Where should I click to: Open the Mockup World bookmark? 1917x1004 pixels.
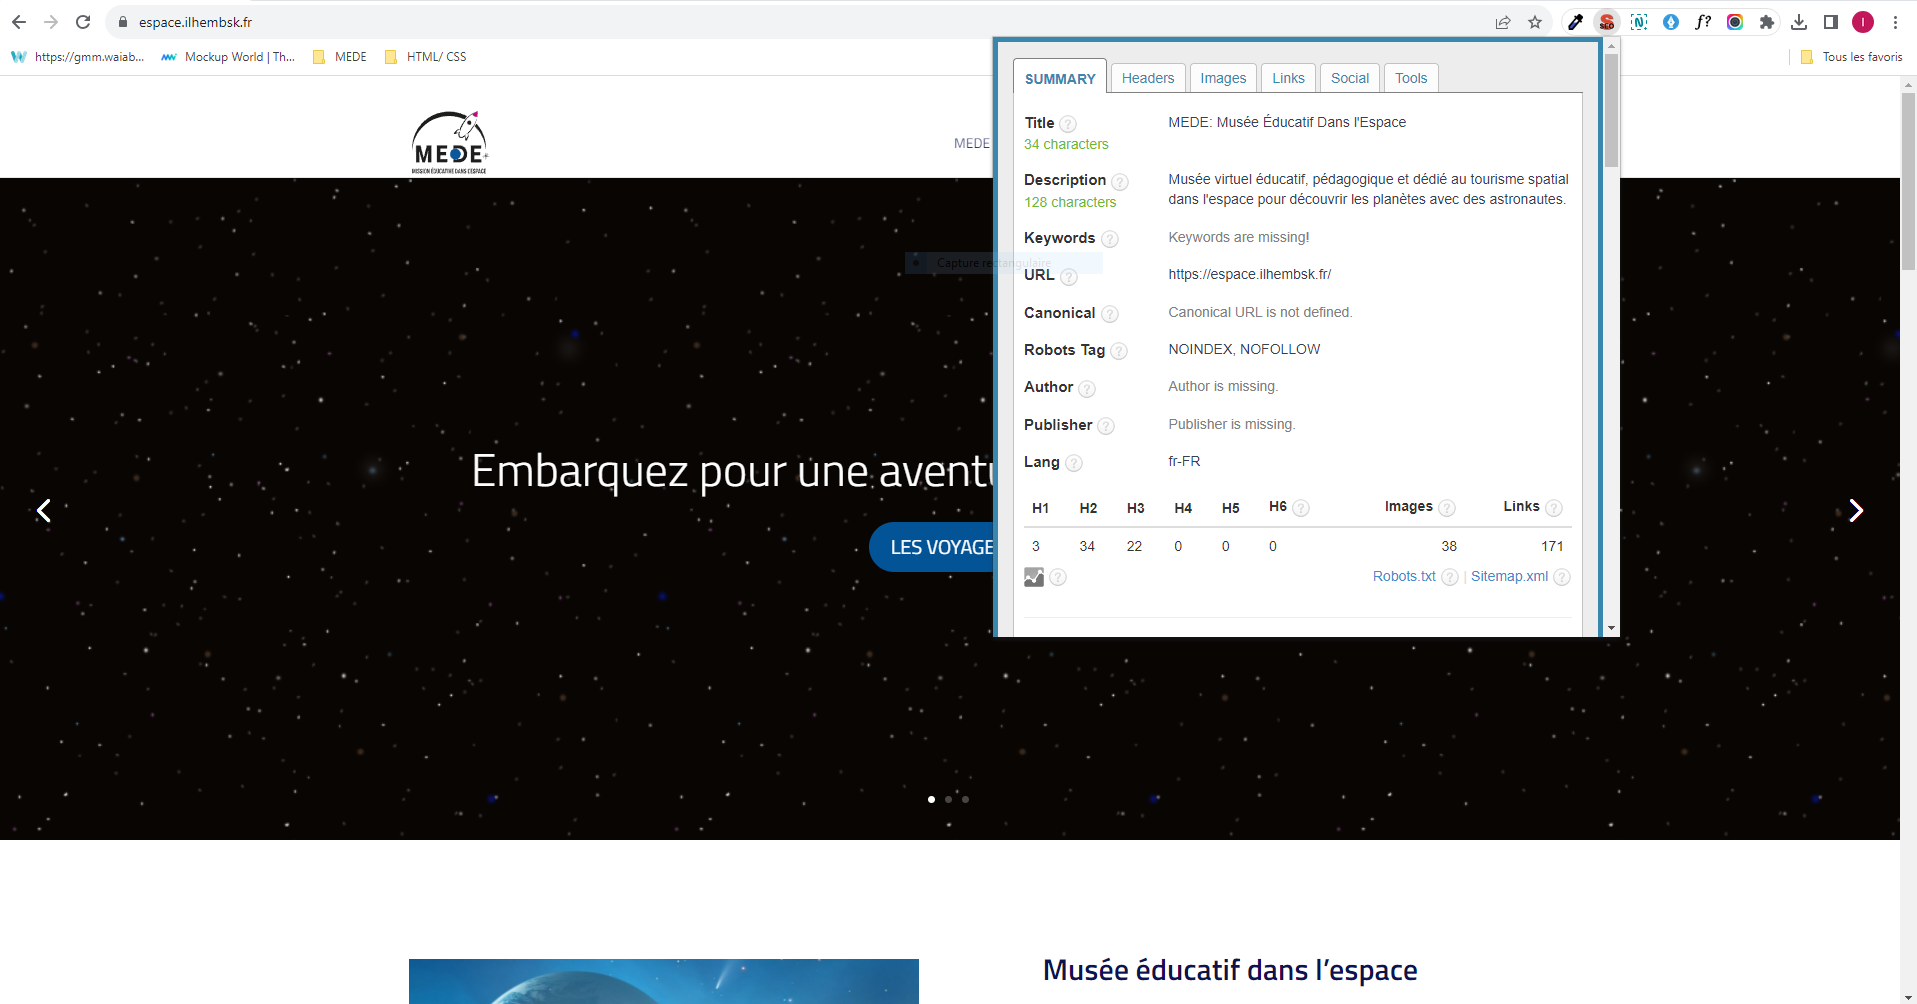tap(228, 57)
